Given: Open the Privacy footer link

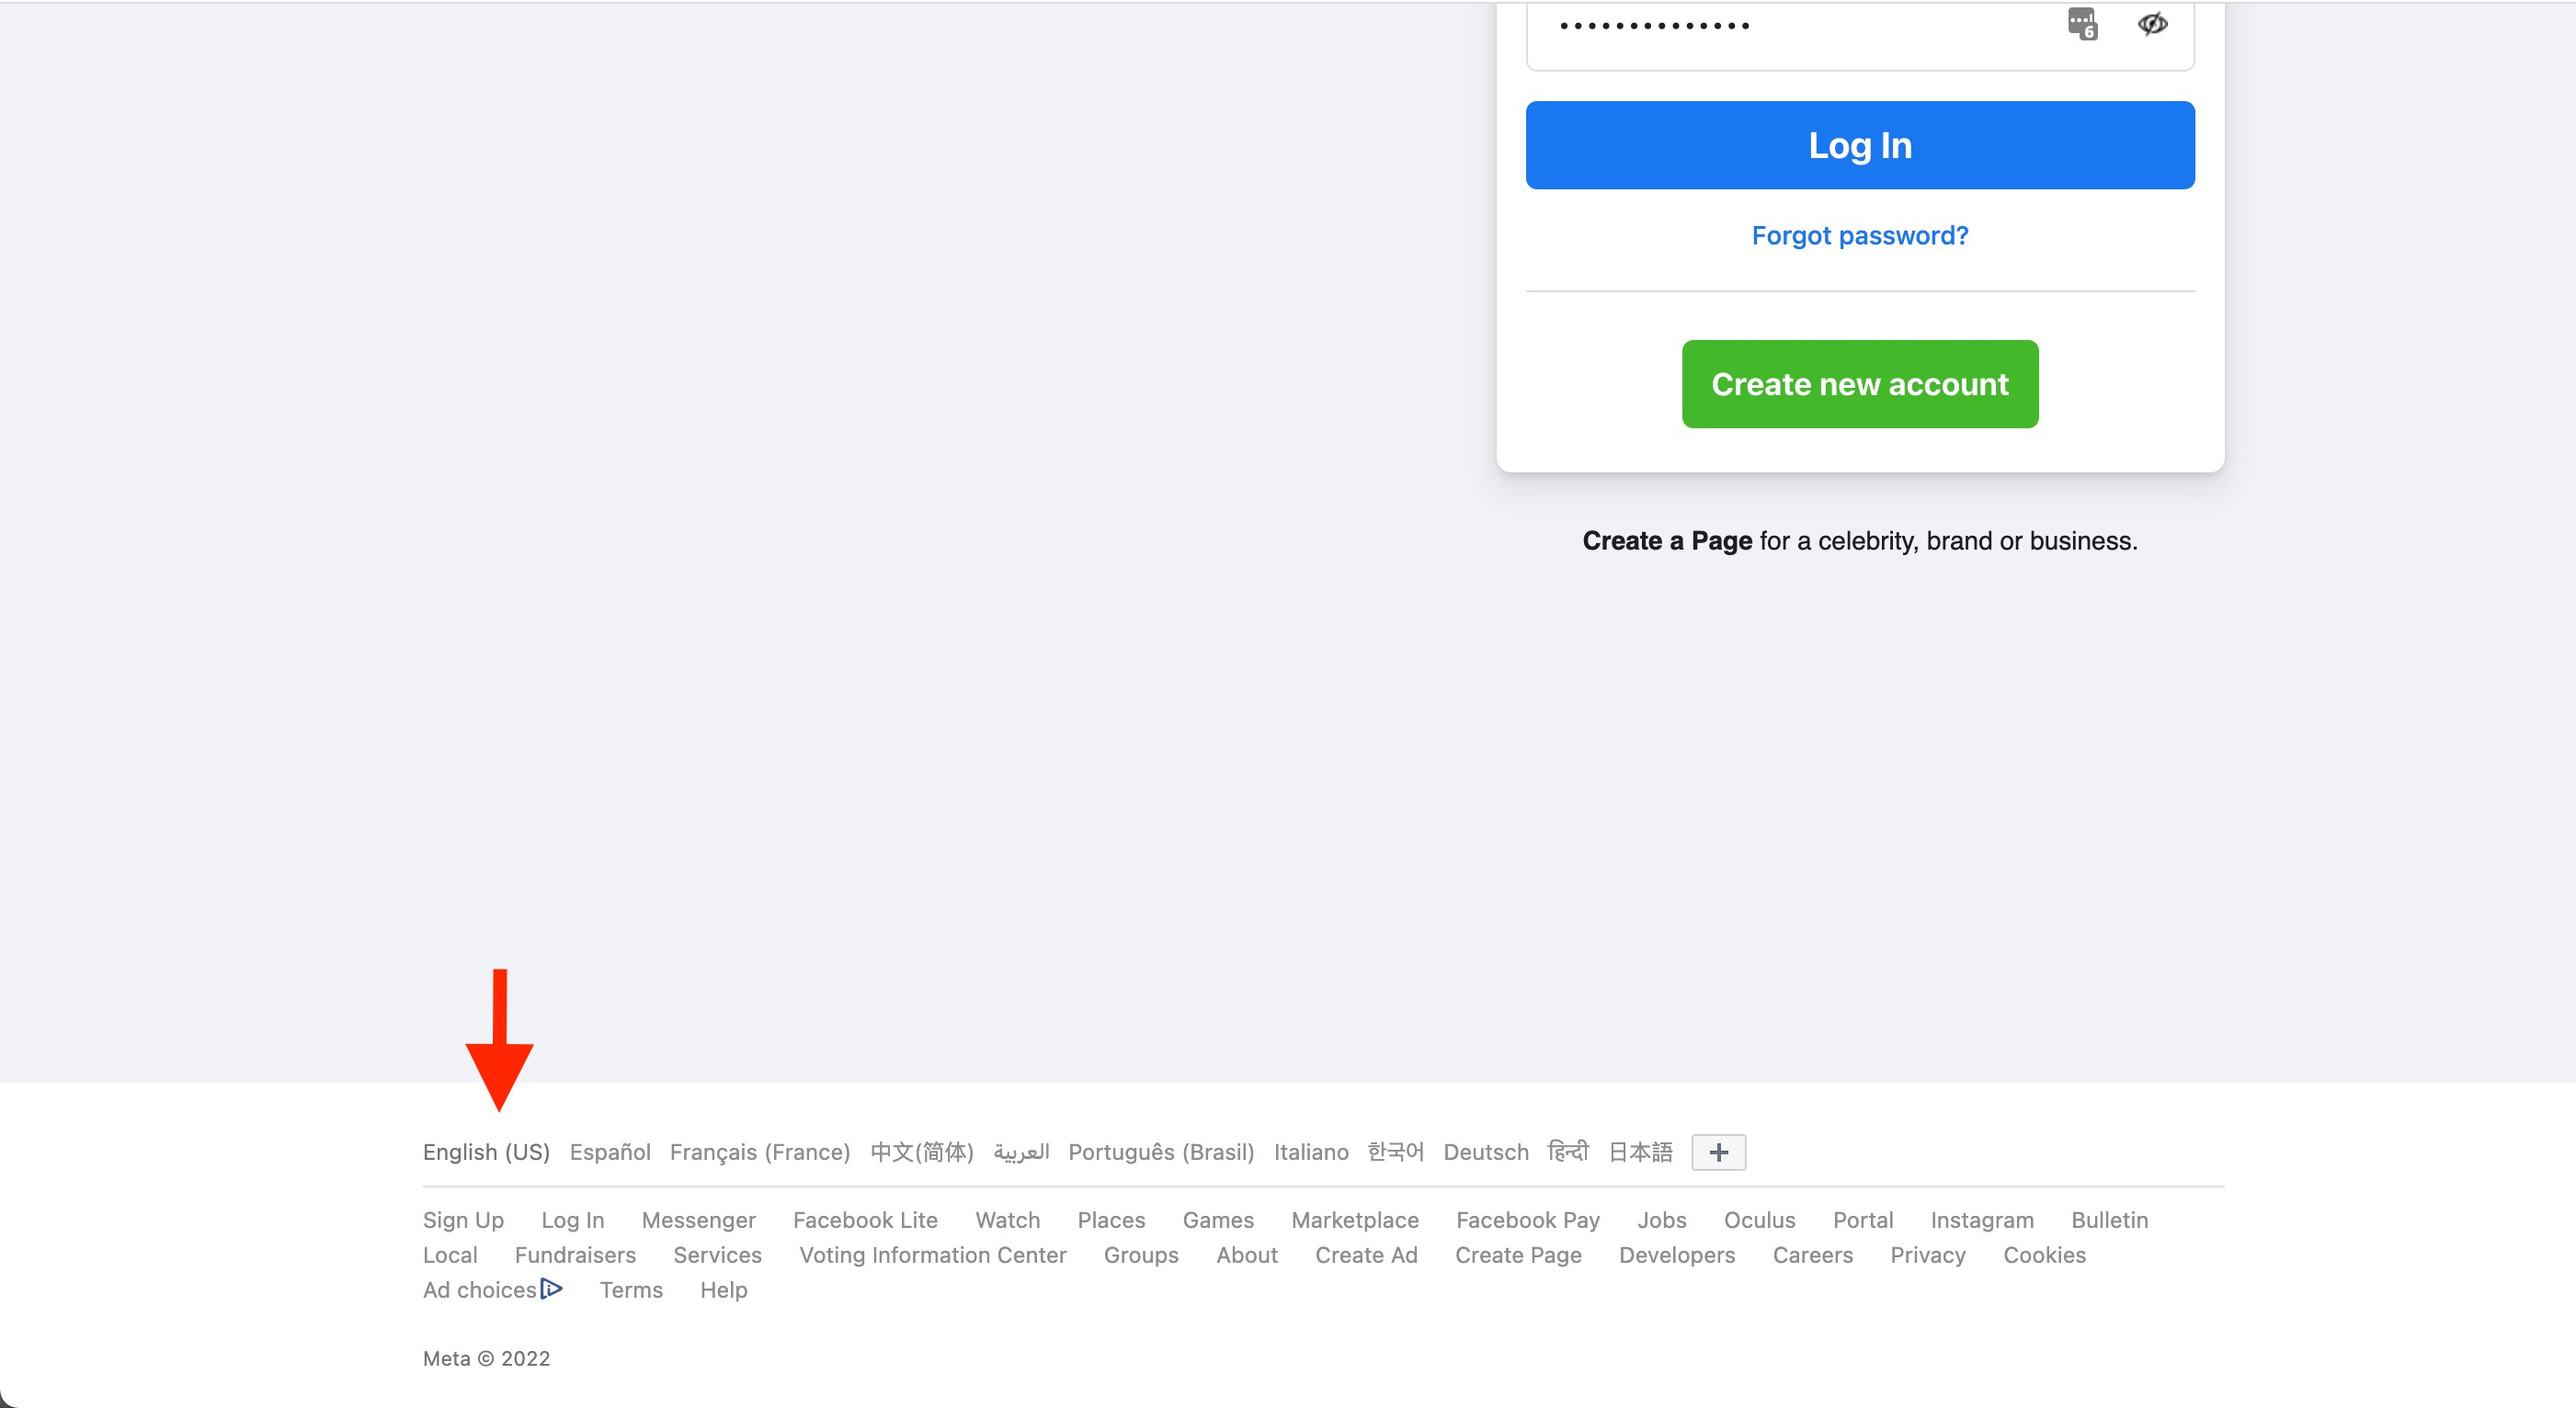Looking at the screenshot, I should click(1927, 1255).
